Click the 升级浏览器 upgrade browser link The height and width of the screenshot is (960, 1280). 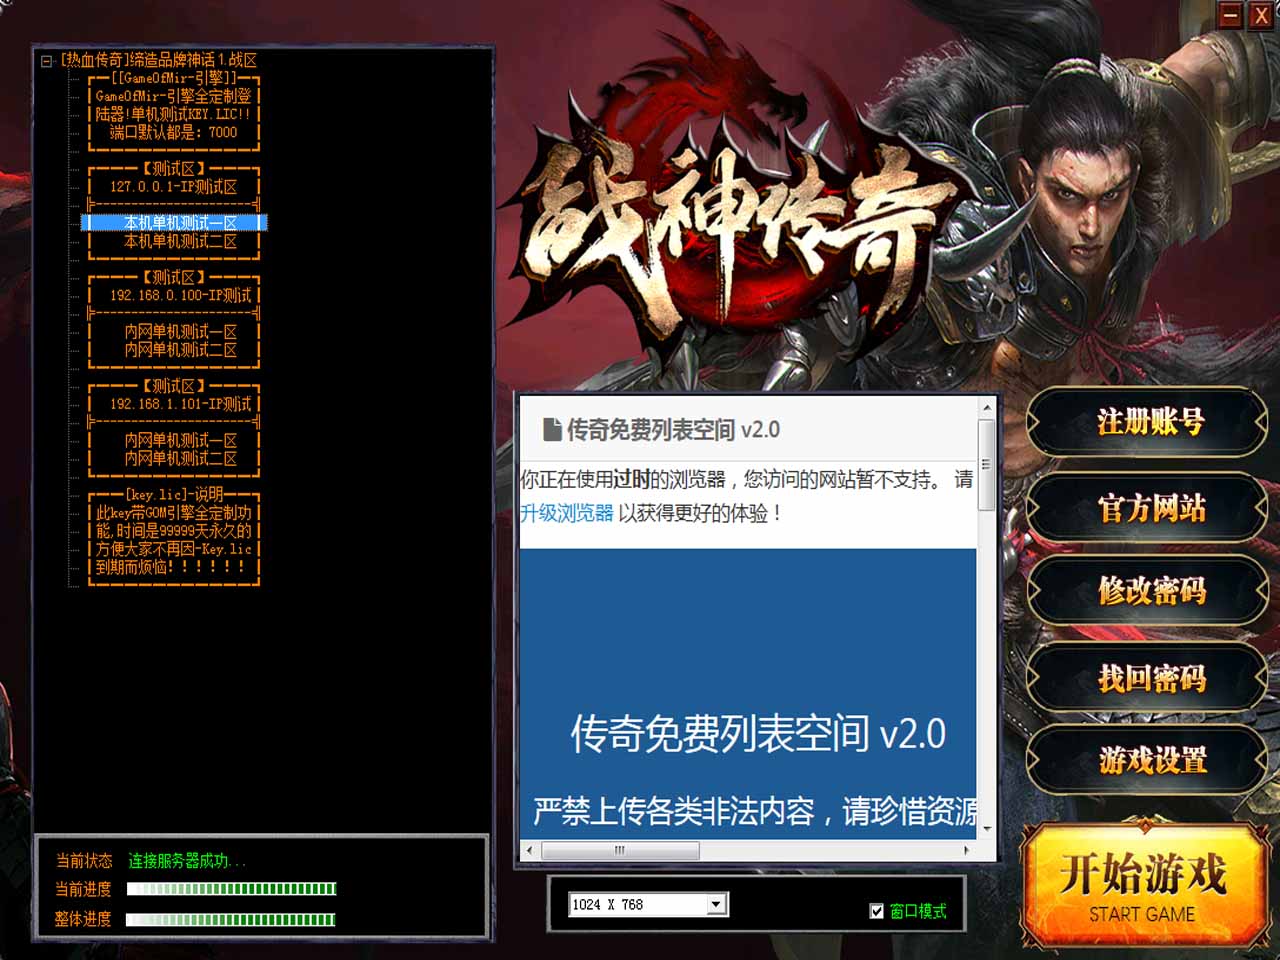(x=566, y=513)
